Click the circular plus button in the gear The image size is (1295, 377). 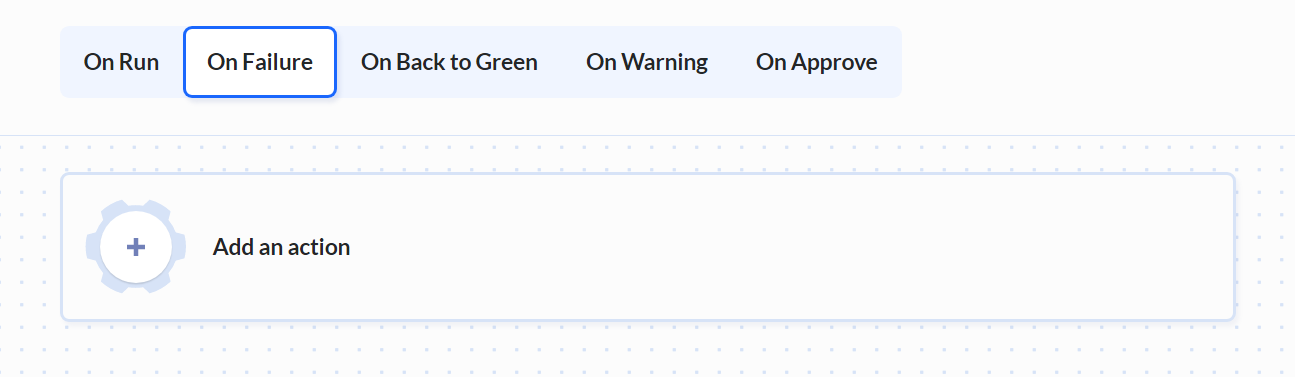click(136, 247)
